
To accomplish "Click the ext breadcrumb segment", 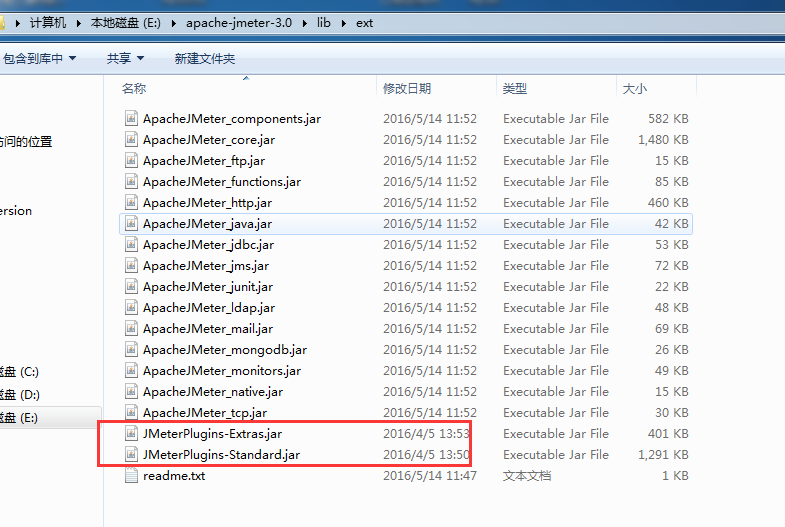I will [x=364, y=23].
